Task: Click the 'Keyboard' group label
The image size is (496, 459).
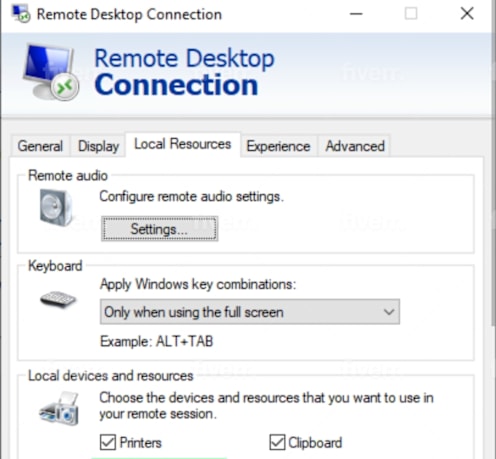Action: point(55,266)
